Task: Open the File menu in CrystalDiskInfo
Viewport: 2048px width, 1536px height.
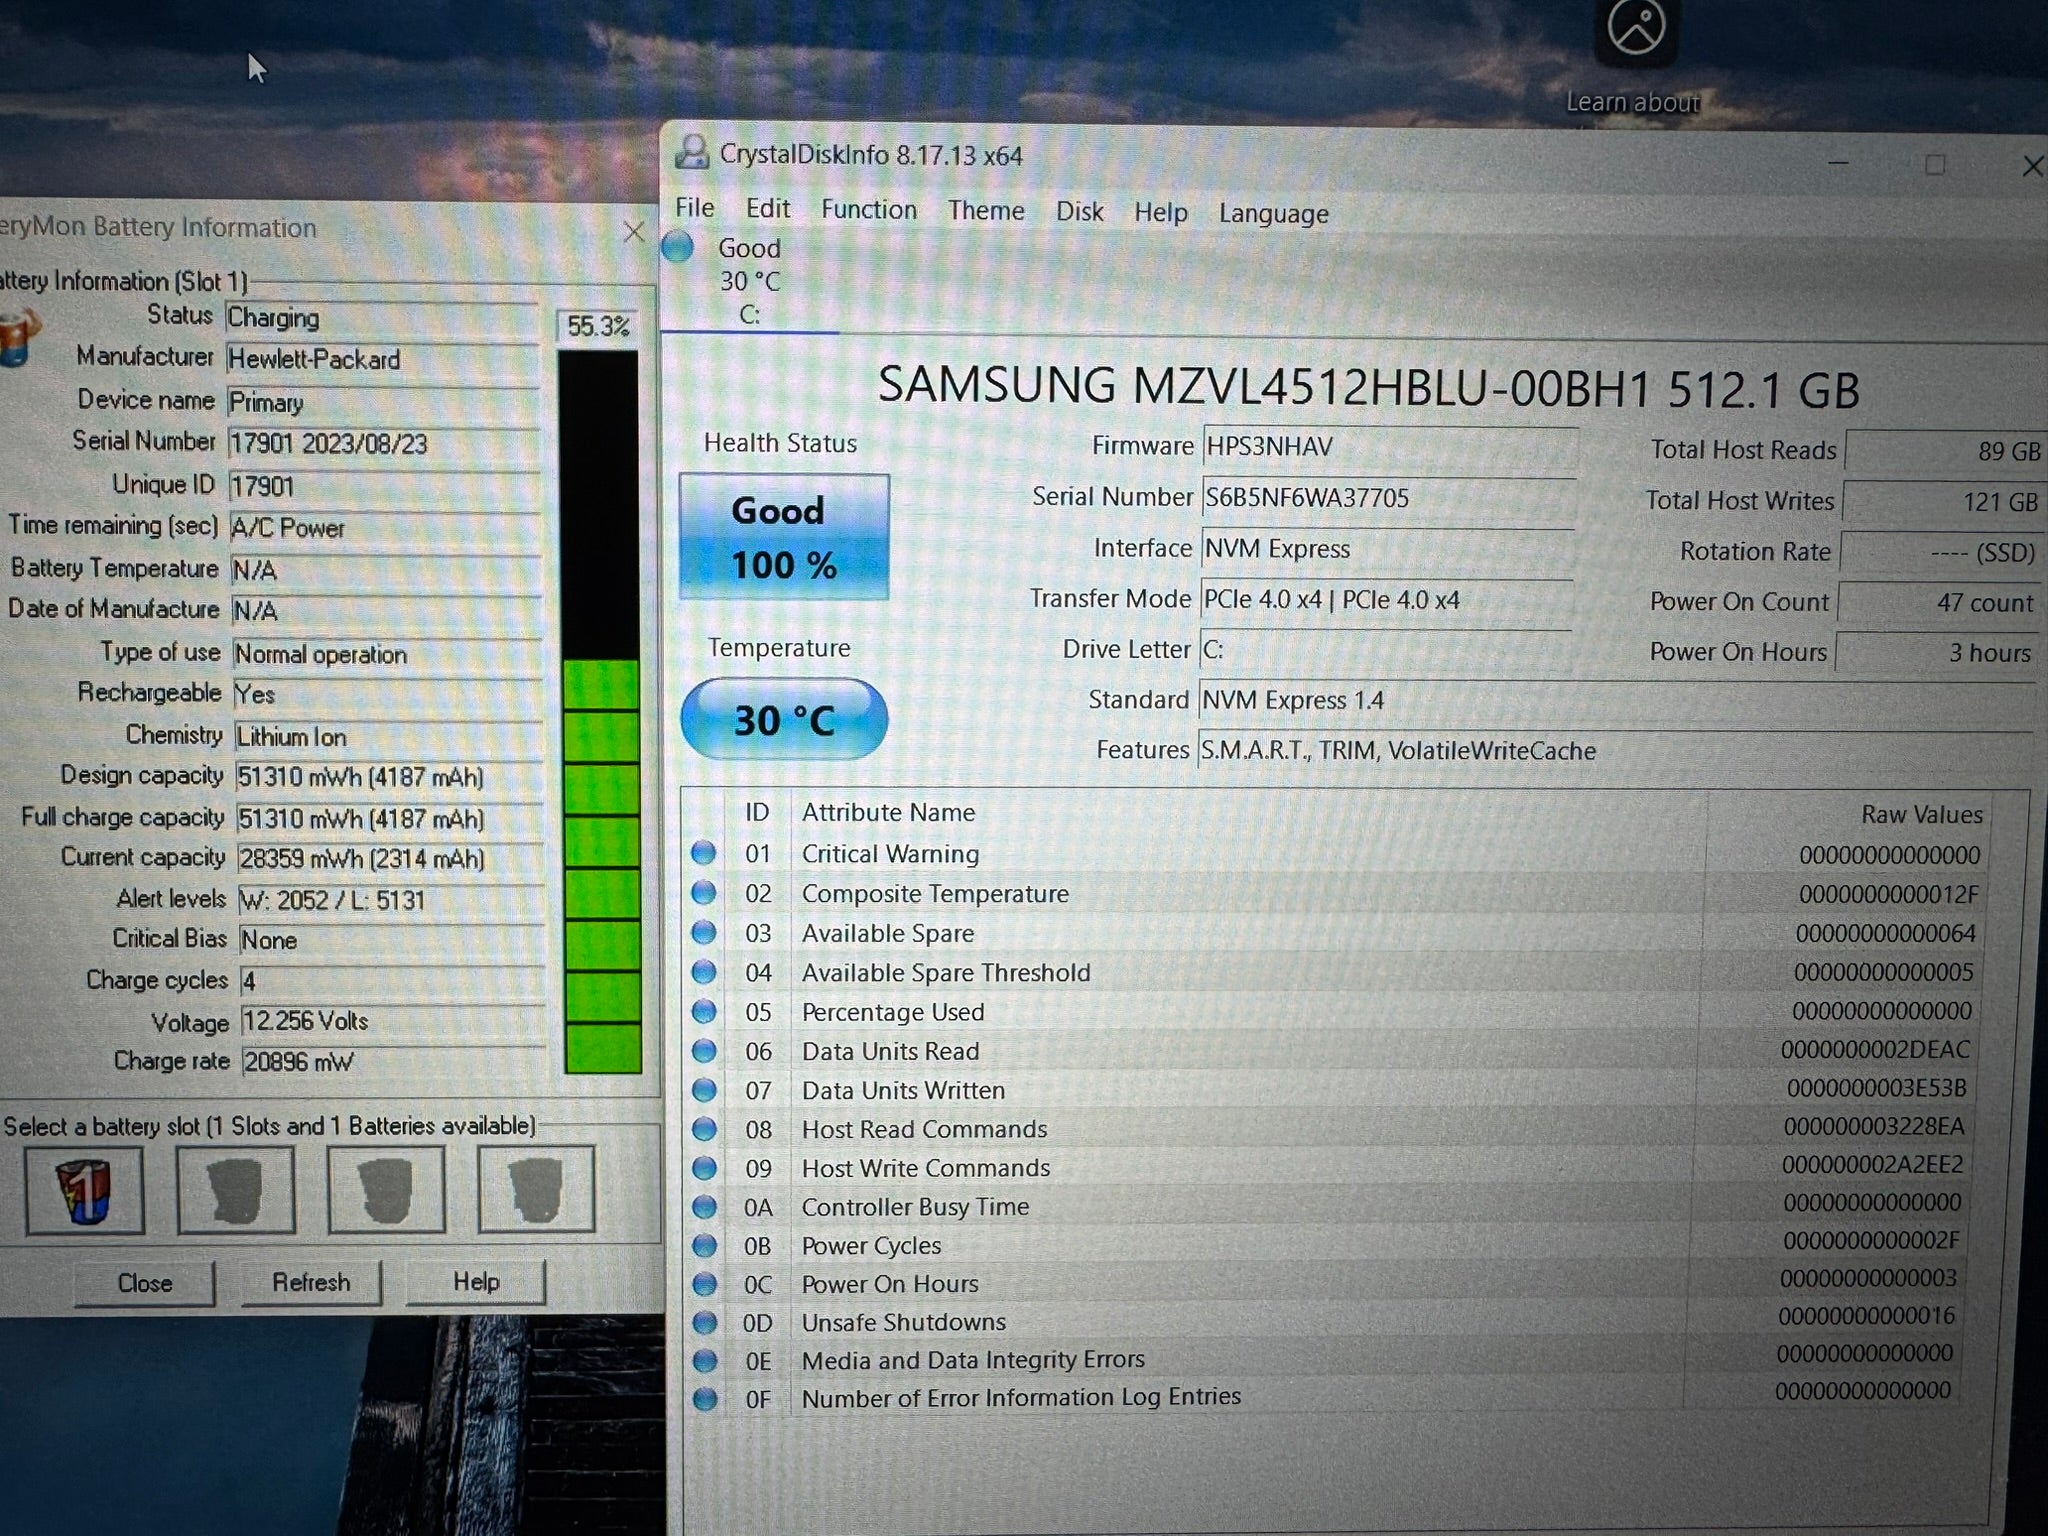Action: click(x=694, y=208)
